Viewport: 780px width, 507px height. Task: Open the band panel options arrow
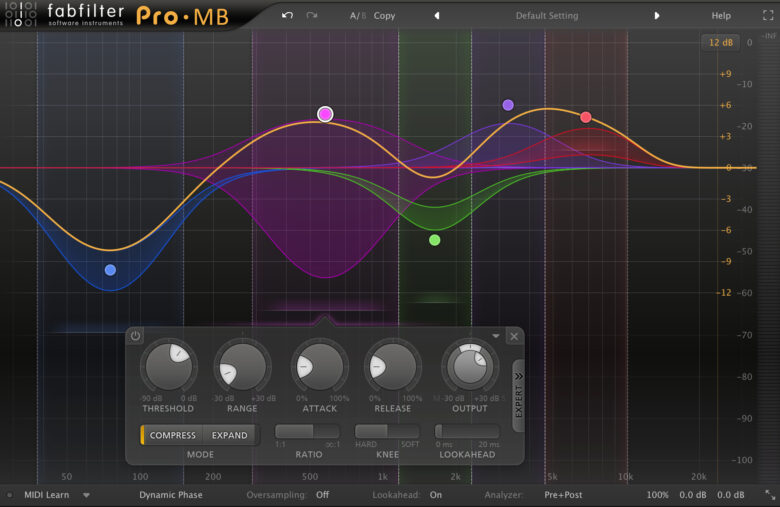[495, 336]
